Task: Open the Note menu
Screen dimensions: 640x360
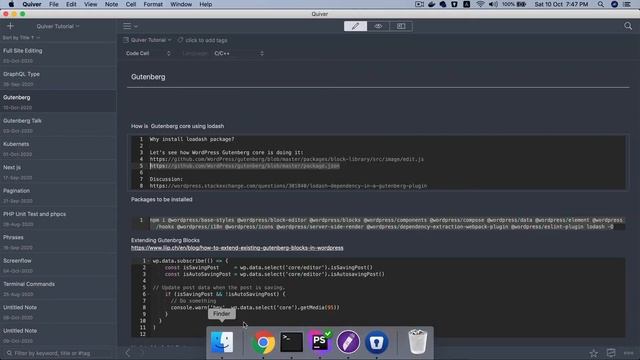Action: pyautogui.click(x=111, y=4)
